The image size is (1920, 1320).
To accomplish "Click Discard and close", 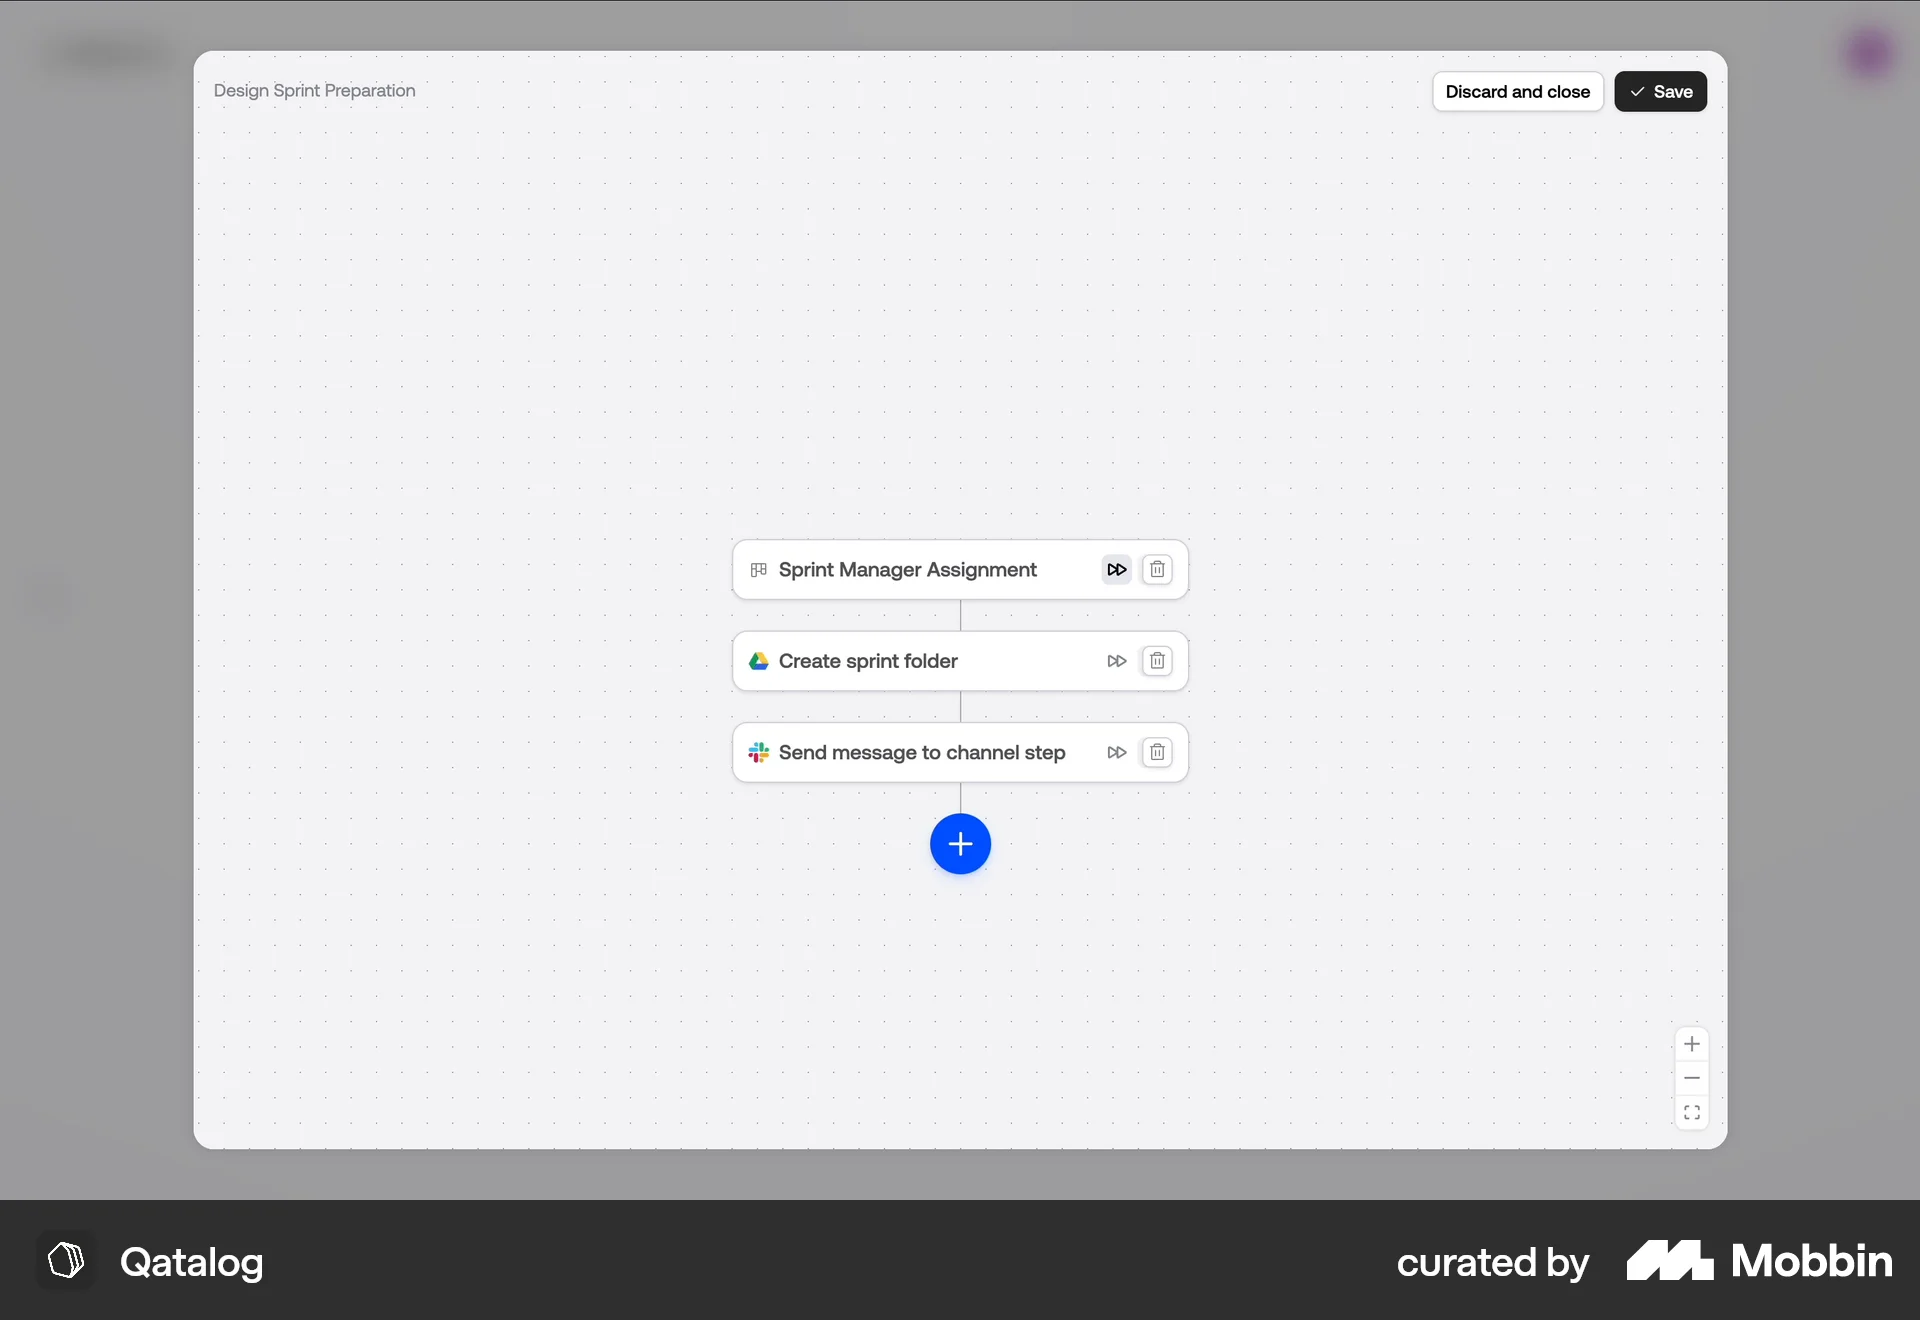I will [1517, 91].
